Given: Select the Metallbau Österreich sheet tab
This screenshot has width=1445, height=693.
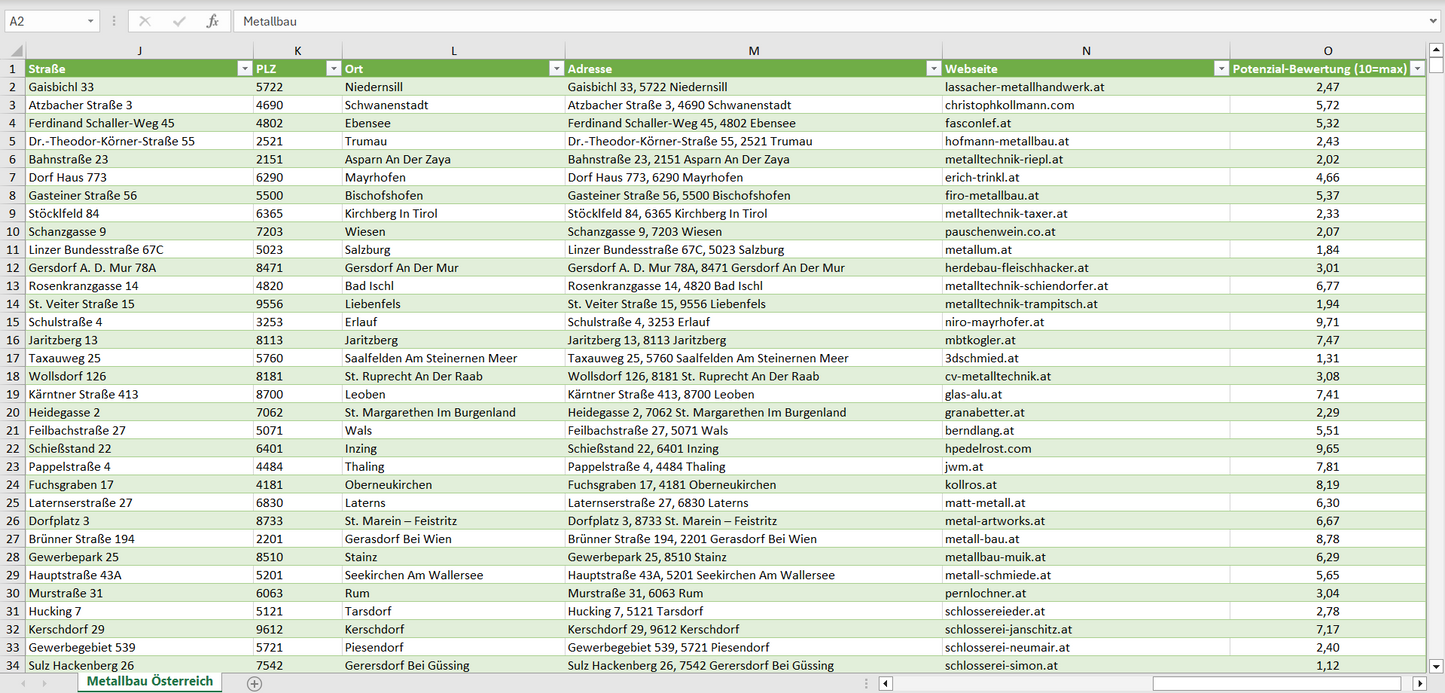Looking at the screenshot, I should [x=149, y=682].
